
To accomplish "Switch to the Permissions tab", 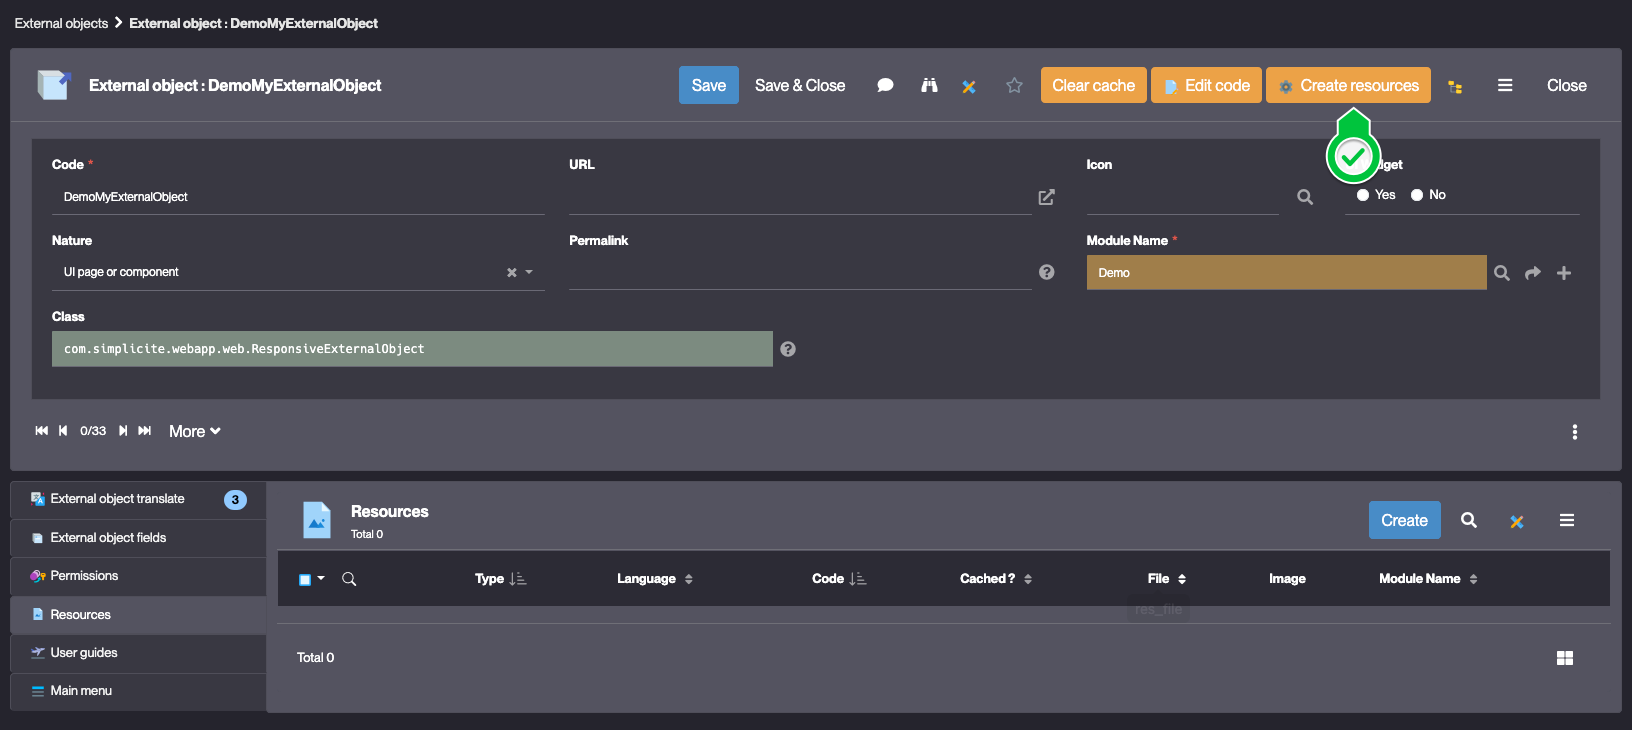I will 84,576.
